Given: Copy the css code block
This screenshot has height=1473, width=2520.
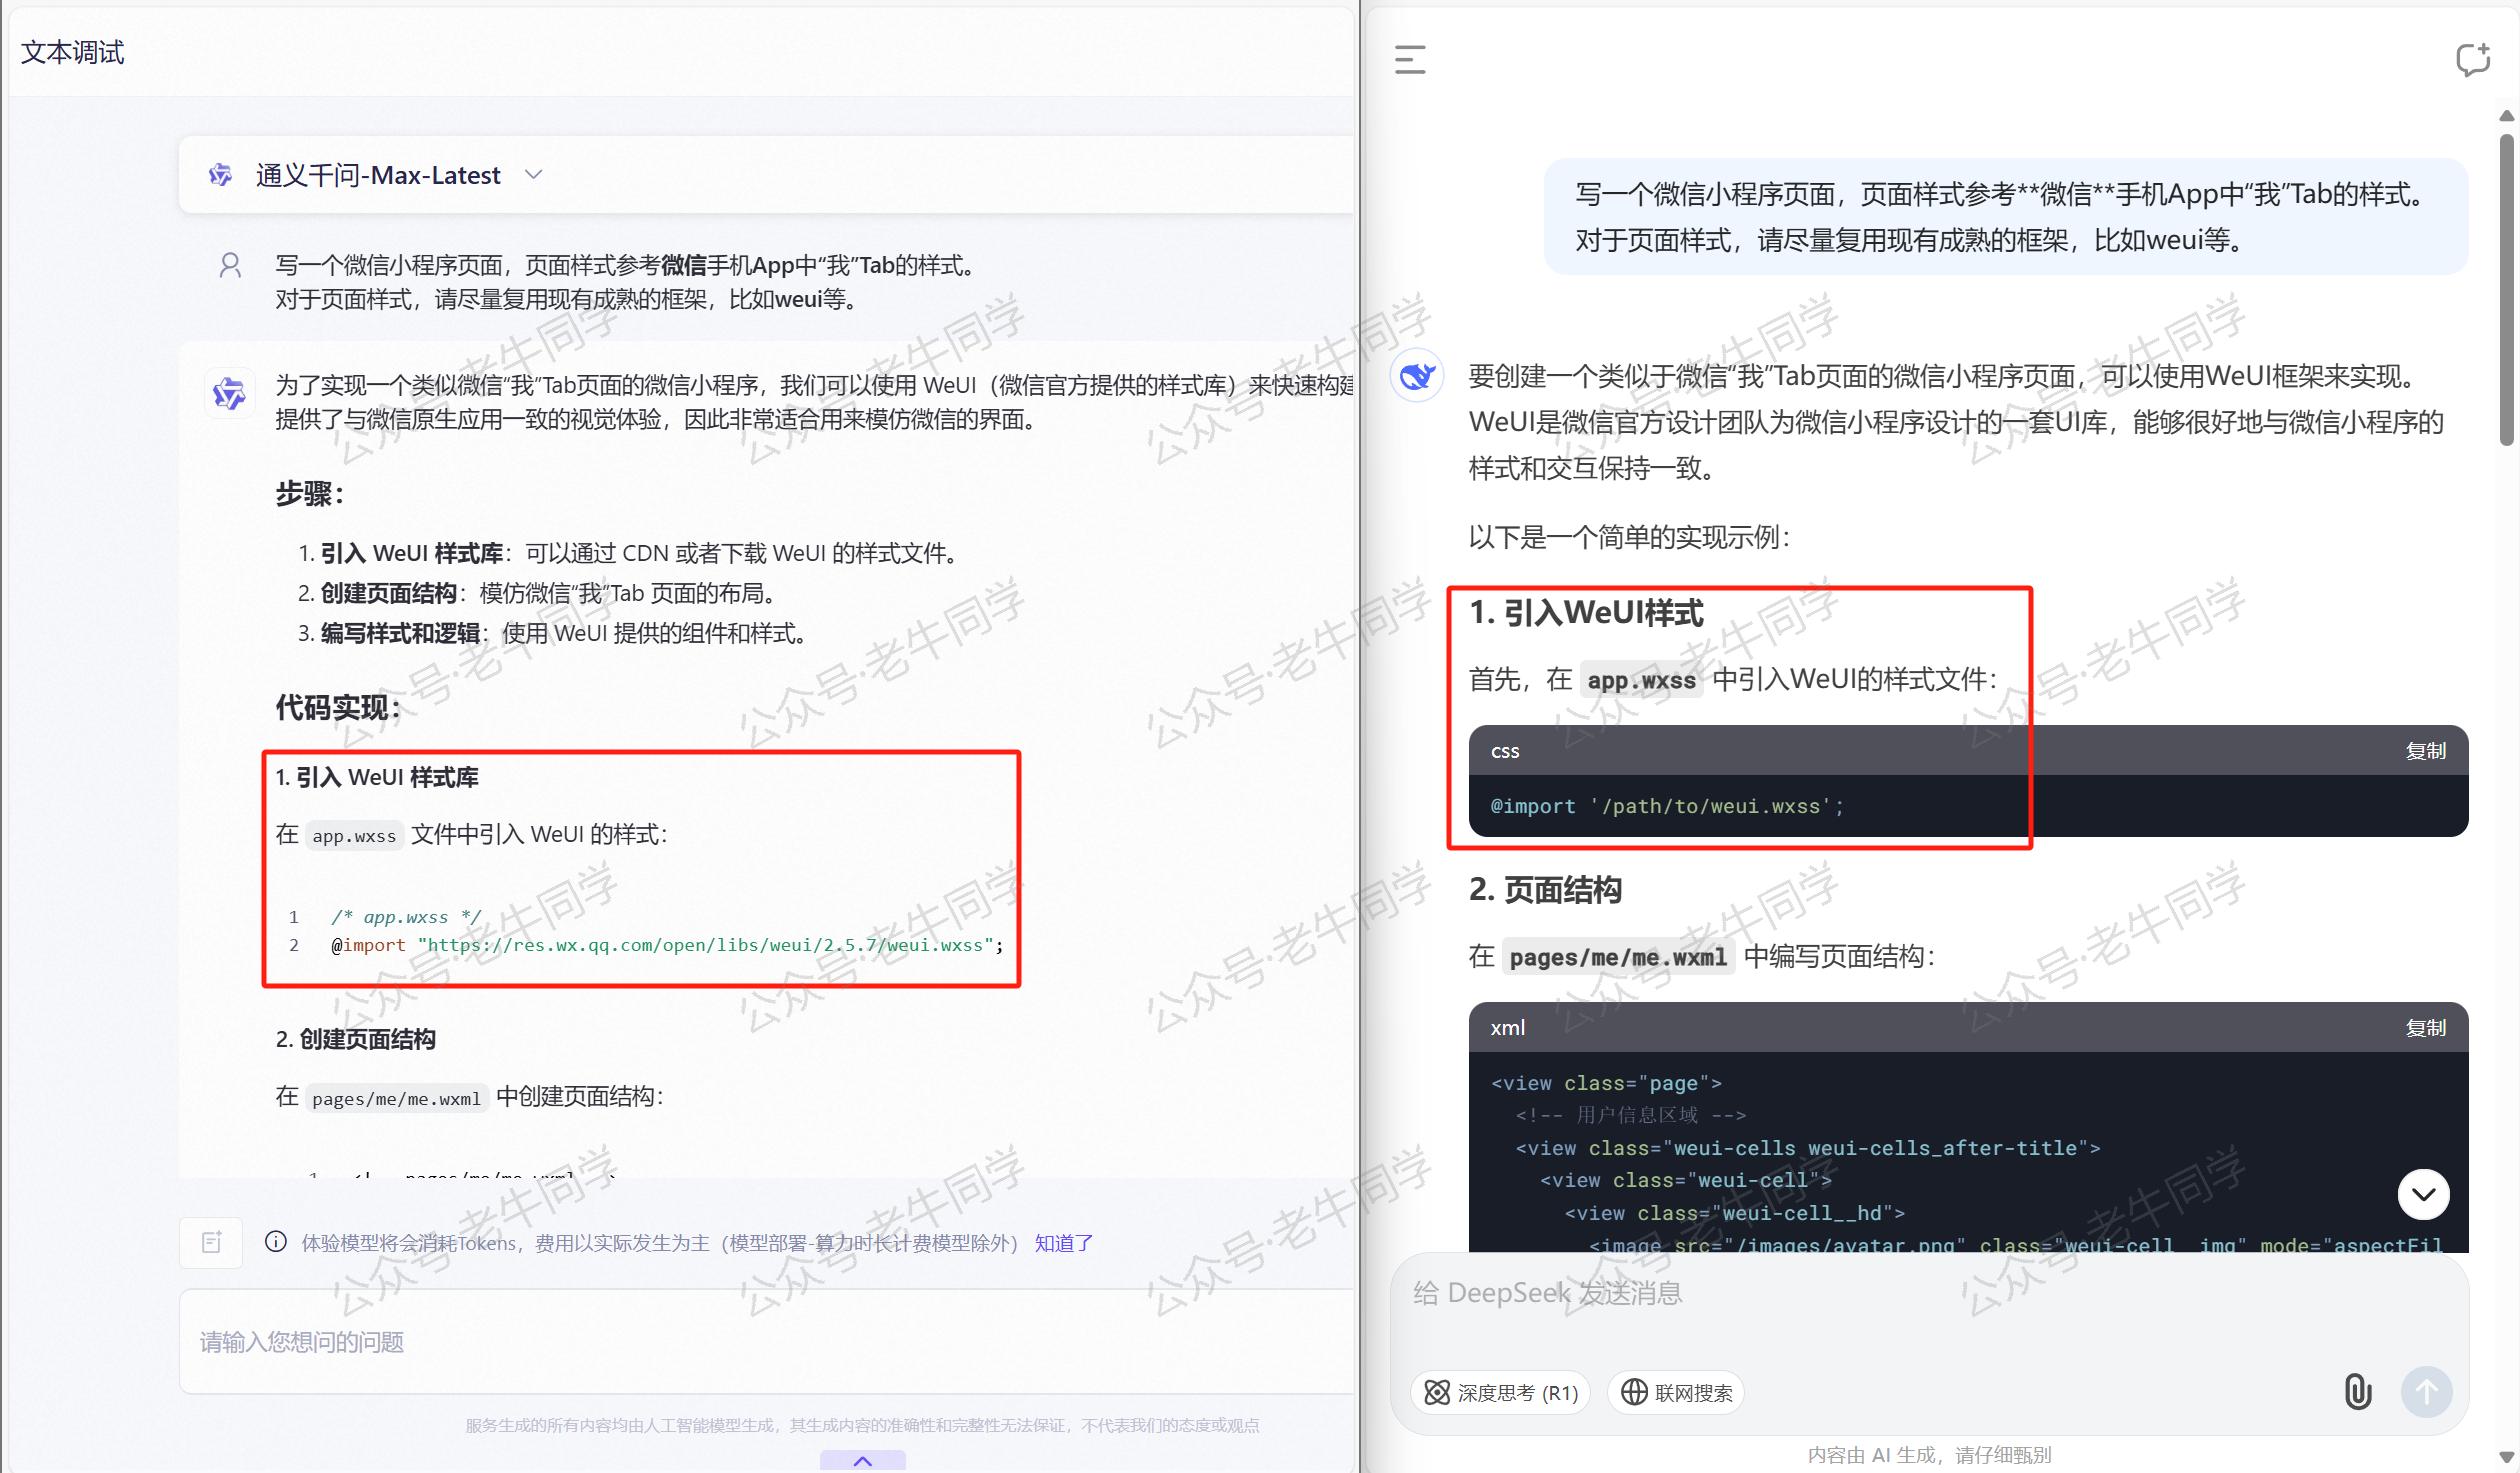Looking at the screenshot, I should point(2425,750).
